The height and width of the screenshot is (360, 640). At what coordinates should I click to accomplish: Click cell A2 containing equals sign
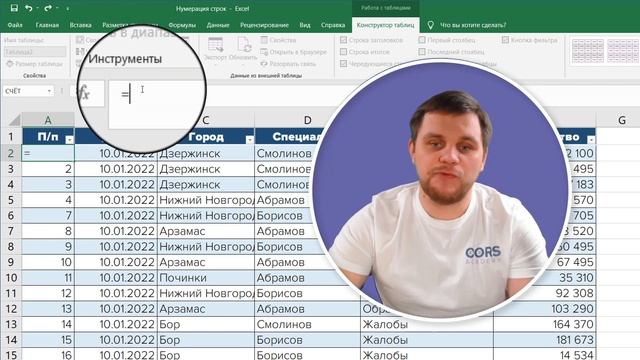coord(48,153)
